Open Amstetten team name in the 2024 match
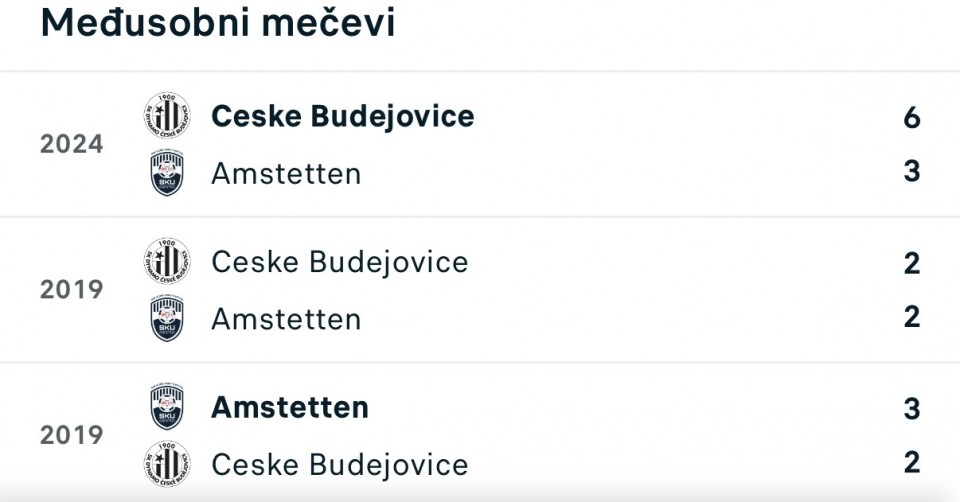960x502 pixels. (x=286, y=173)
